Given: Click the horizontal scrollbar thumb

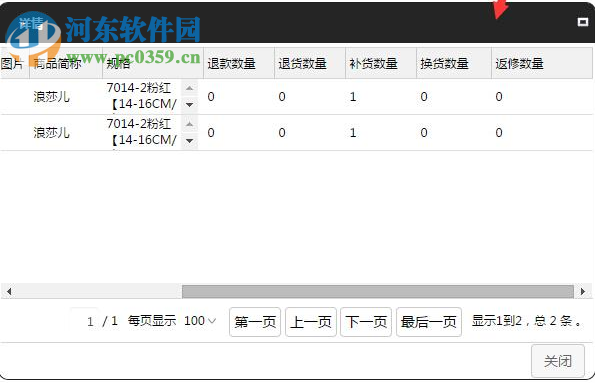Looking at the screenshot, I should (378, 292).
